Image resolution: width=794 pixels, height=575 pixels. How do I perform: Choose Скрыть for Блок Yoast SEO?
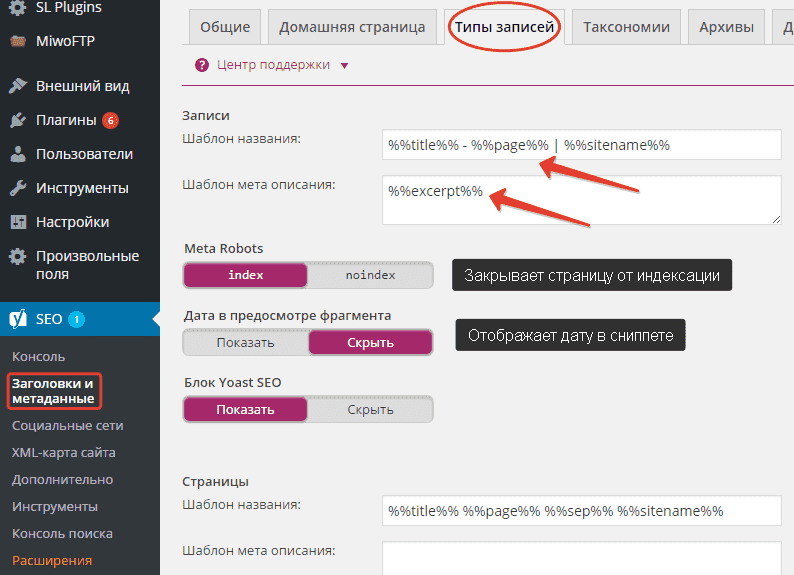[370, 409]
